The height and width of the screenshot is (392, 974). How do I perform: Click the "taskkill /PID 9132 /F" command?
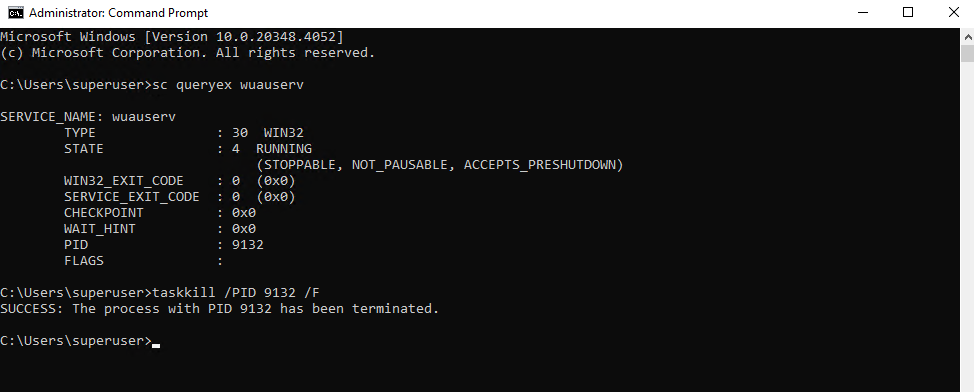coord(236,293)
